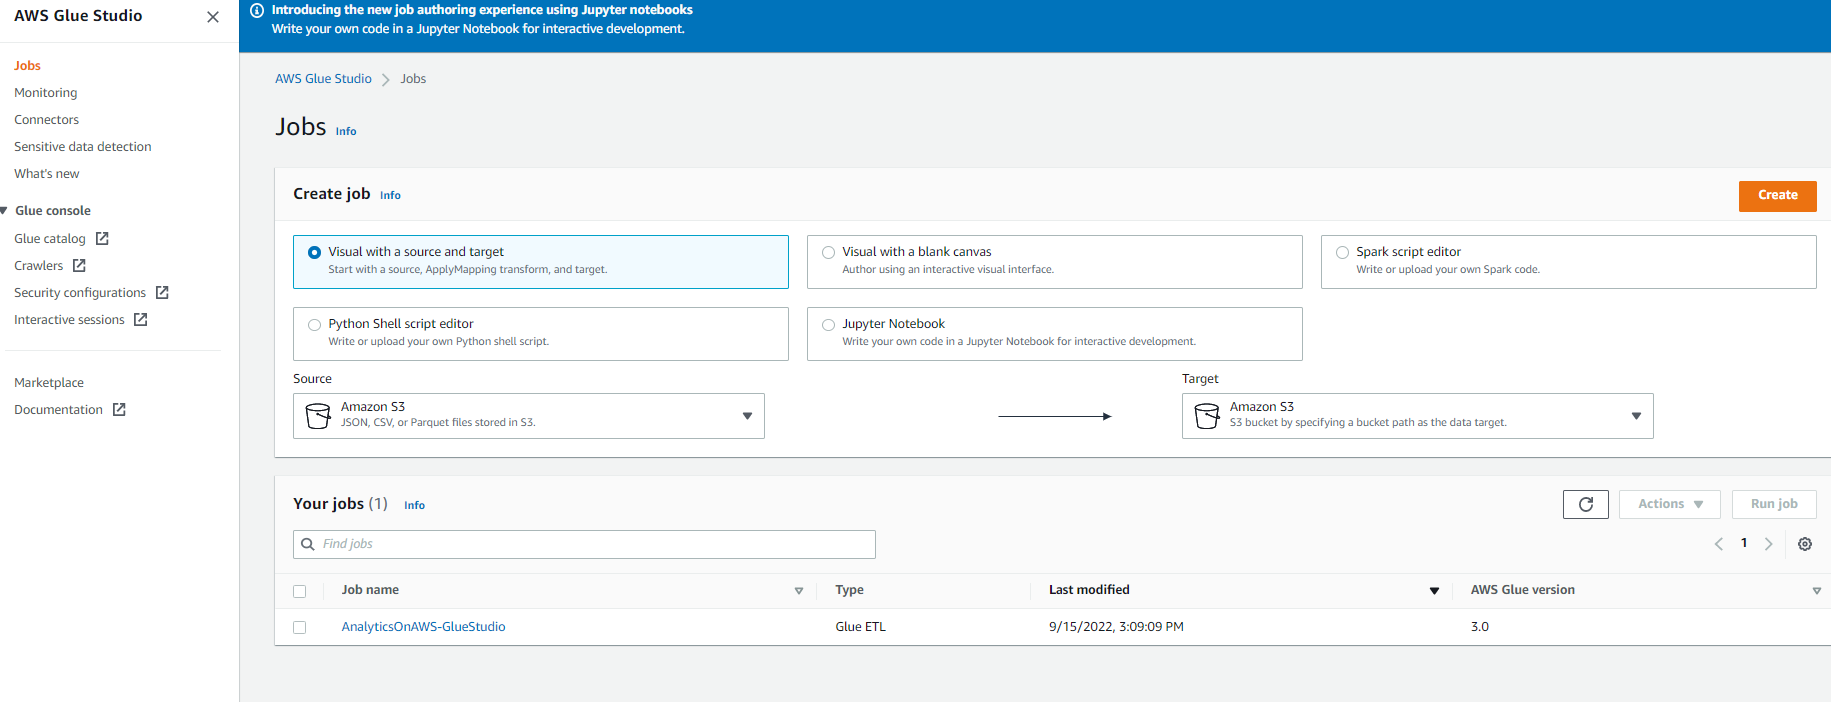
Task: Click the info icon in the blue banner
Action: click(257, 10)
